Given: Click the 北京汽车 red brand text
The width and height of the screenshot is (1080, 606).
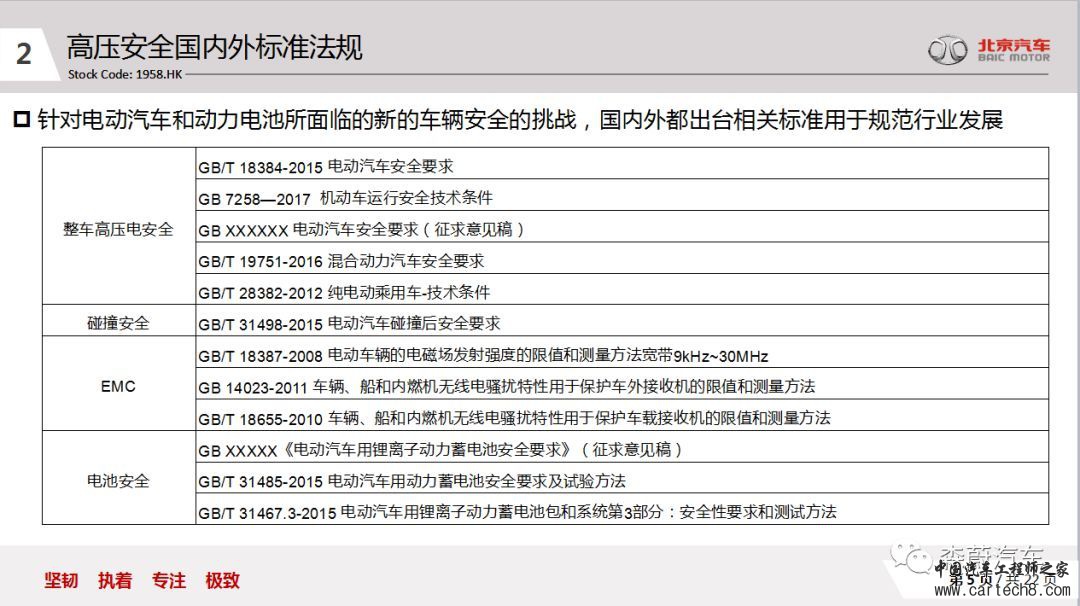Looking at the screenshot, I should [x=1013, y=45].
